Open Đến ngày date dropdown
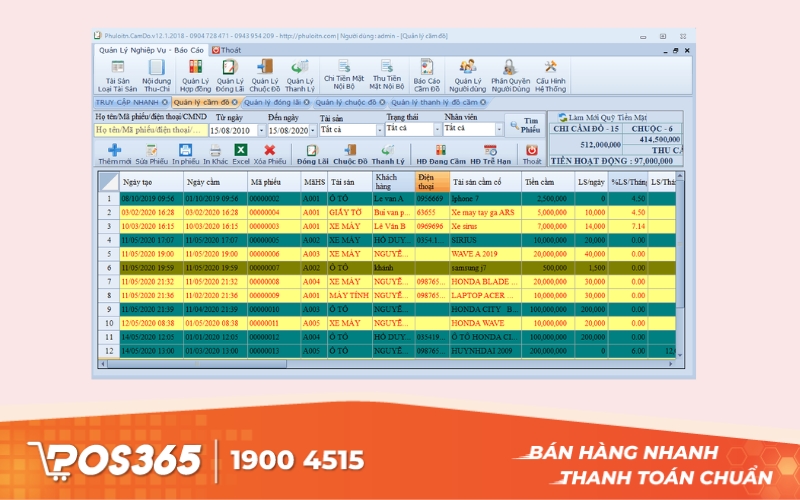This screenshot has width=800, height=500. pos(313,131)
